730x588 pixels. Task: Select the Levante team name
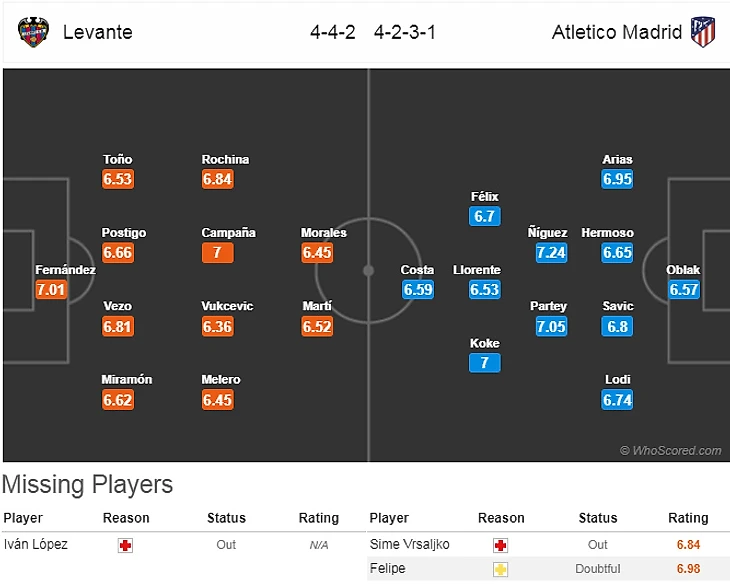coord(97,32)
